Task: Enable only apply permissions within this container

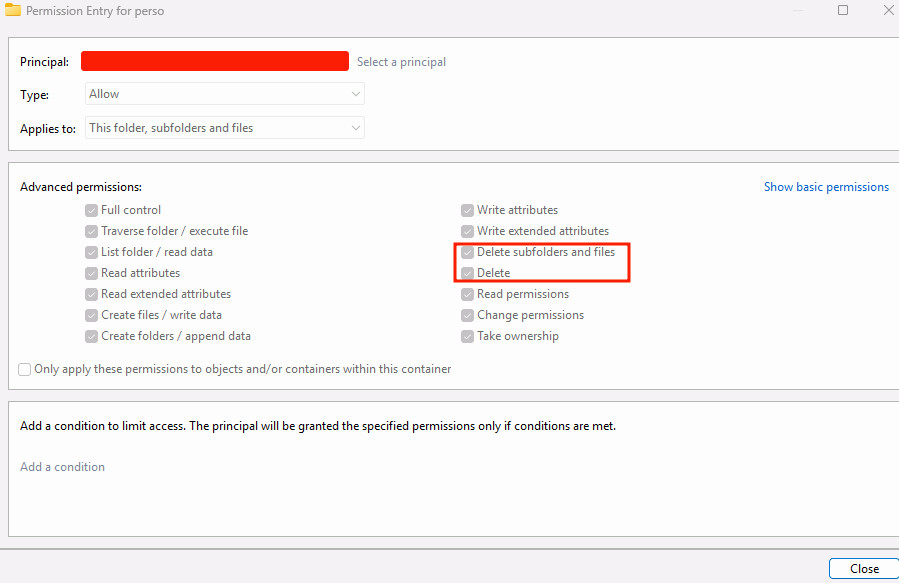Action: pyautogui.click(x=25, y=369)
